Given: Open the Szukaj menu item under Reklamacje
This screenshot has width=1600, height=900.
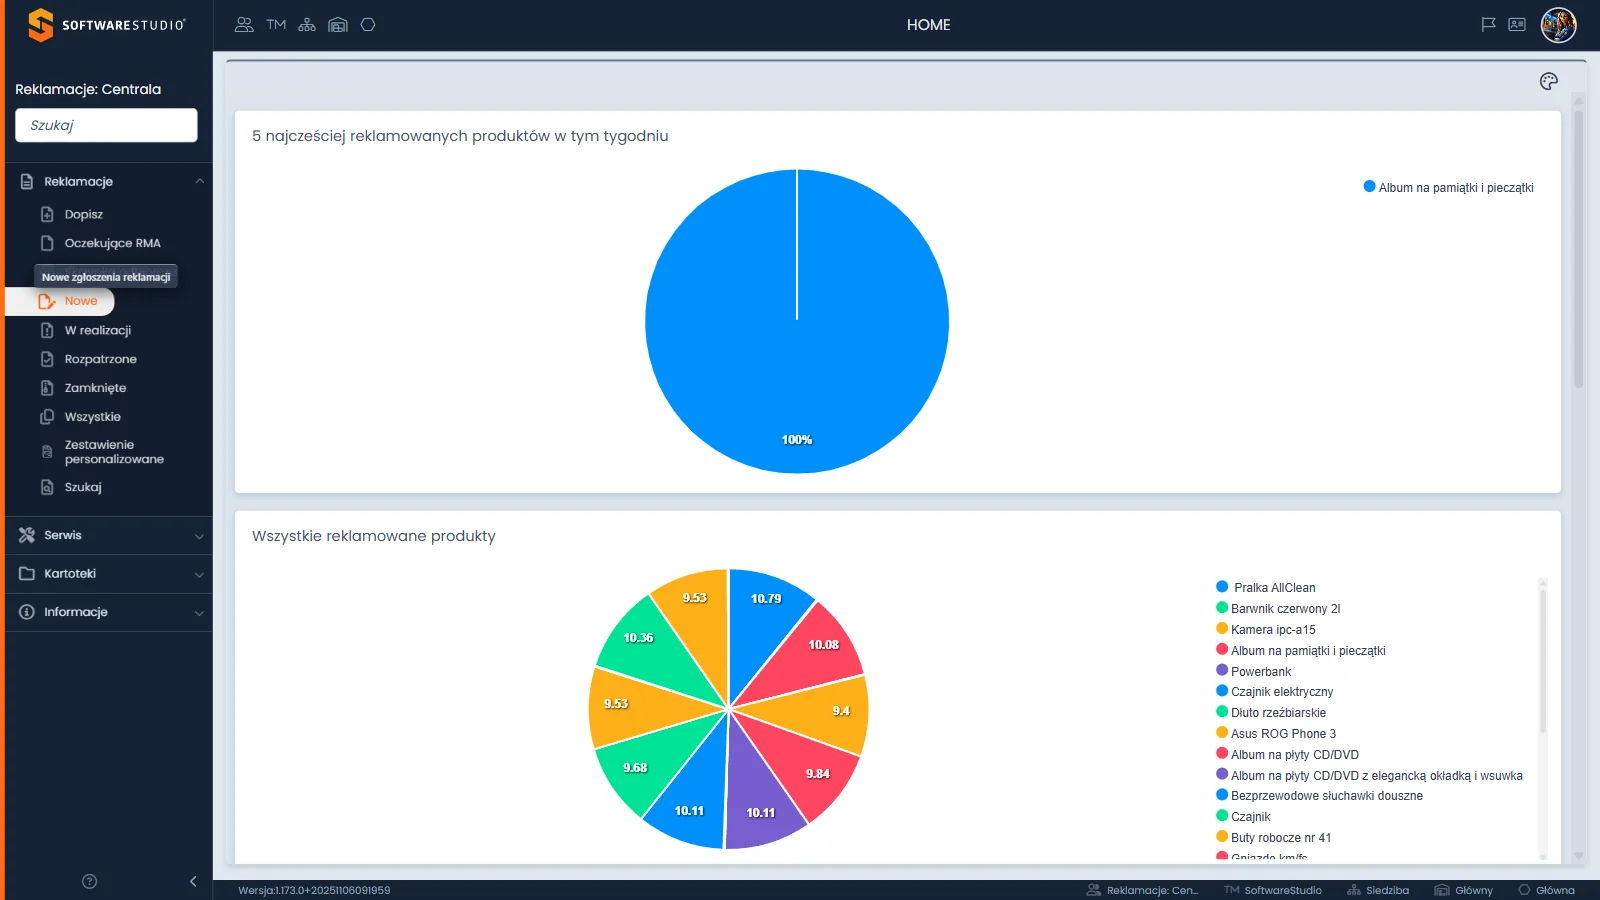Looking at the screenshot, I should (x=83, y=487).
